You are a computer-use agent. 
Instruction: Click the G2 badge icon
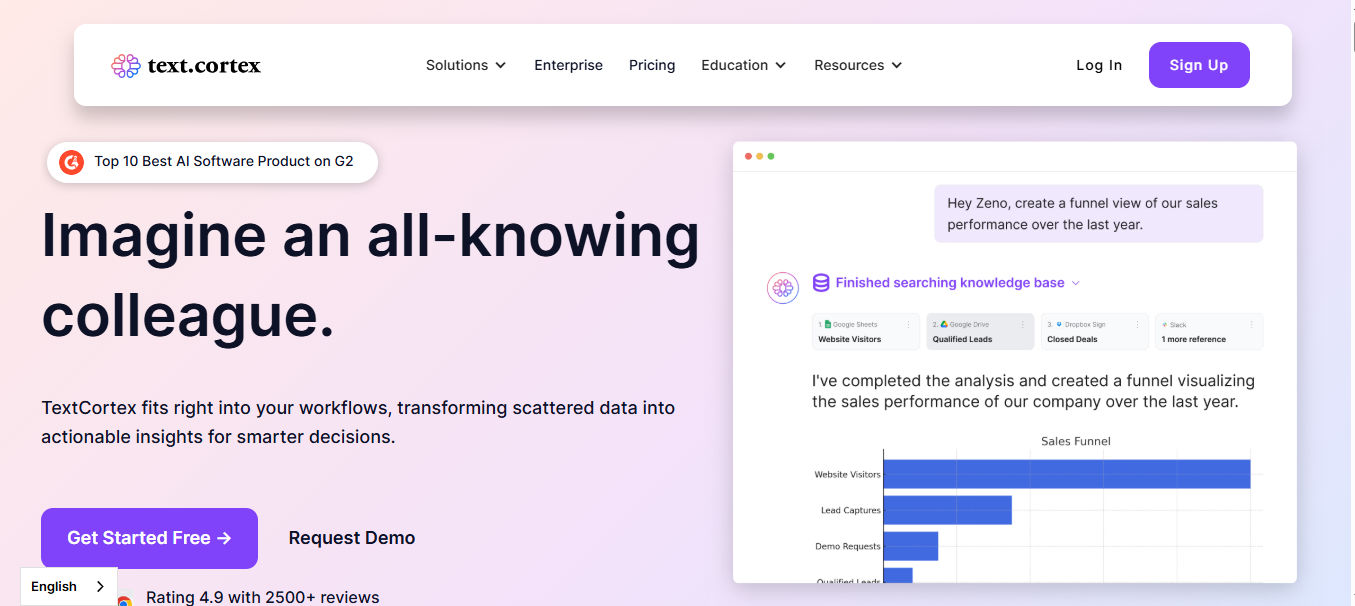point(71,162)
